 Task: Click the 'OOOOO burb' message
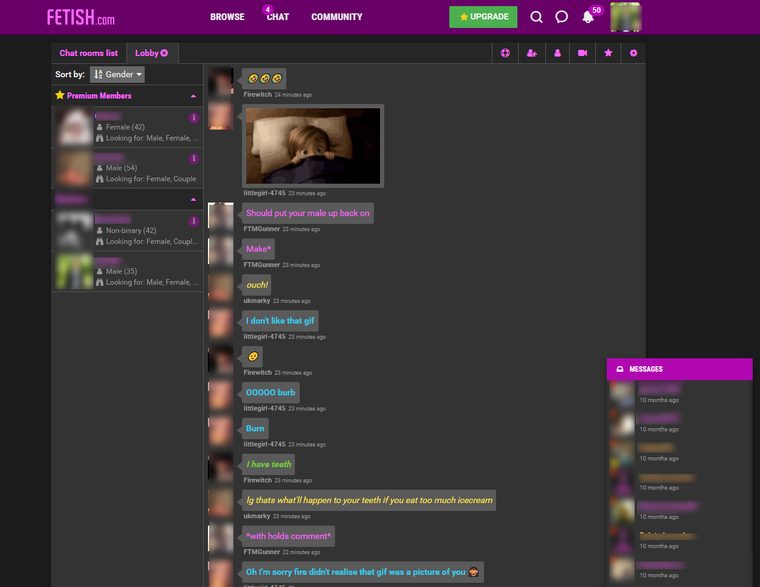pos(270,392)
